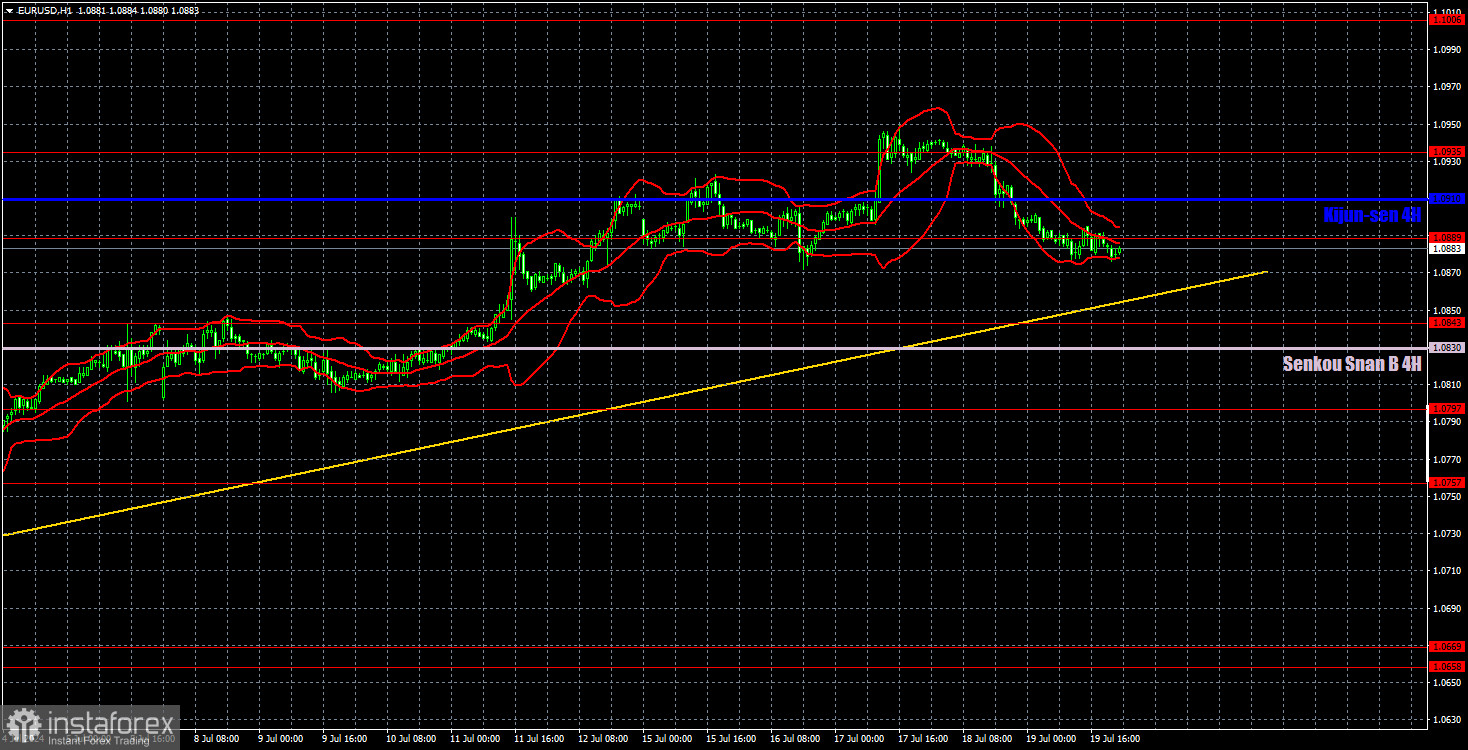Click the OHLC values 1.0881 1.0884 1.0880 1.0883
This screenshot has width=1468, height=750.
point(139,10)
